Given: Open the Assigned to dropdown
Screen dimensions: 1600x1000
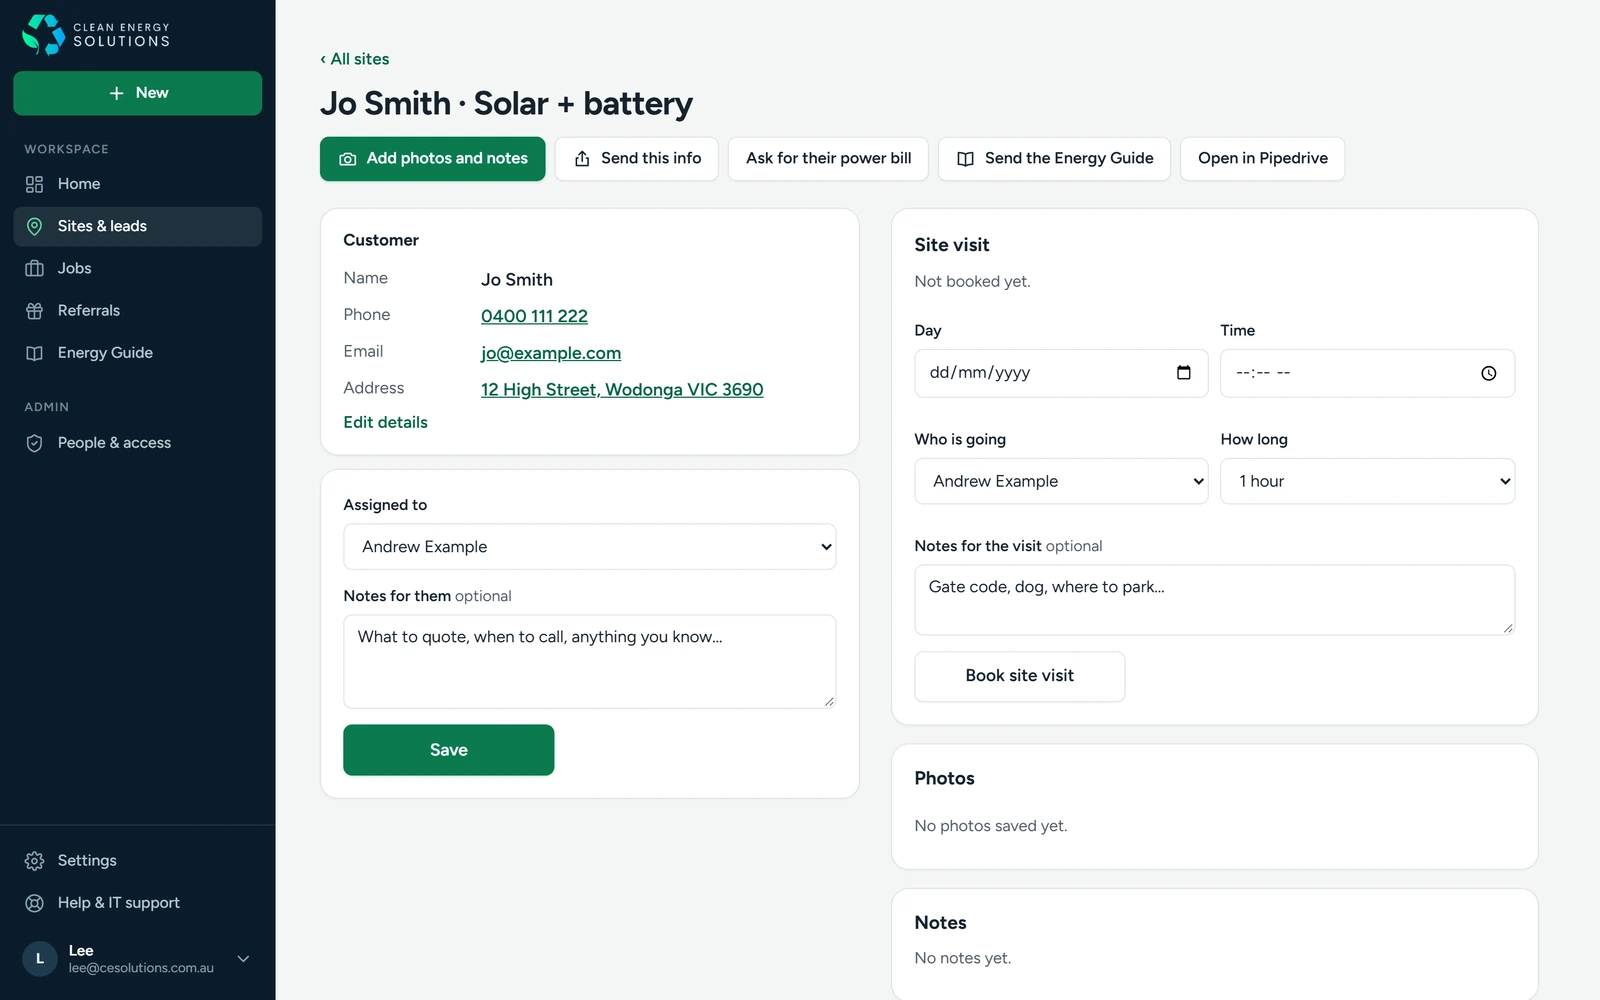Looking at the screenshot, I should [590, 547].
